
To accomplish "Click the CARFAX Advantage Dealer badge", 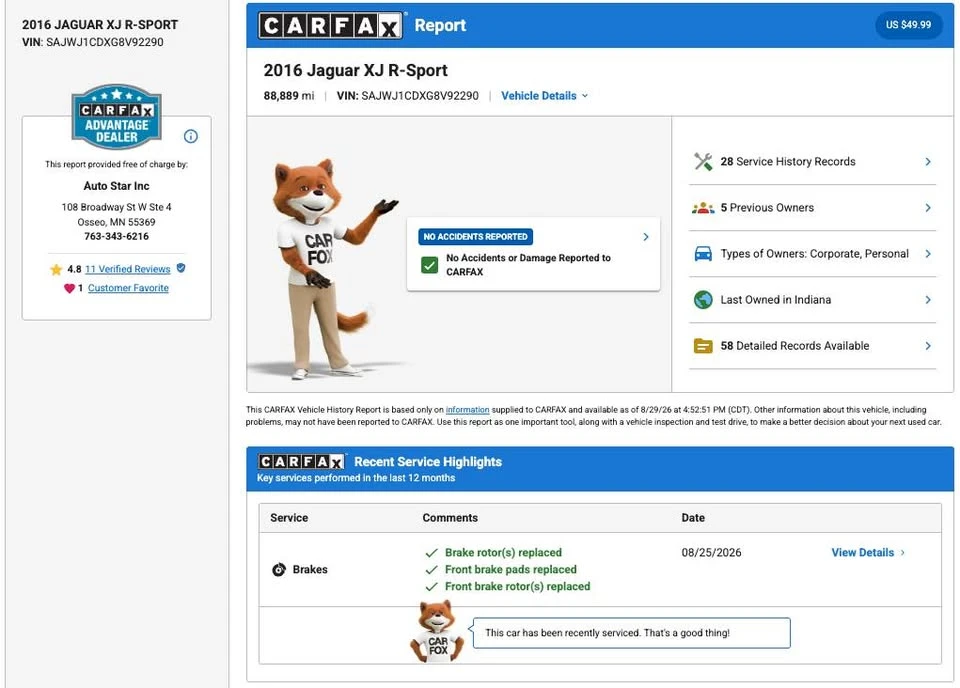I will pyautogui.click(x=116, y=116).
